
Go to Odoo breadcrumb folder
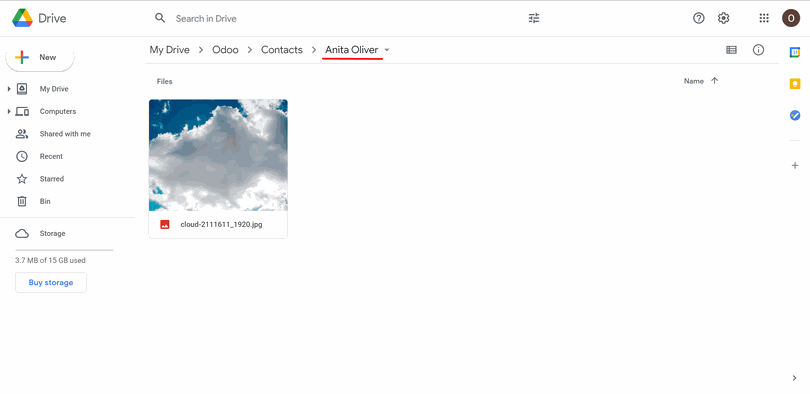(225, 50)
